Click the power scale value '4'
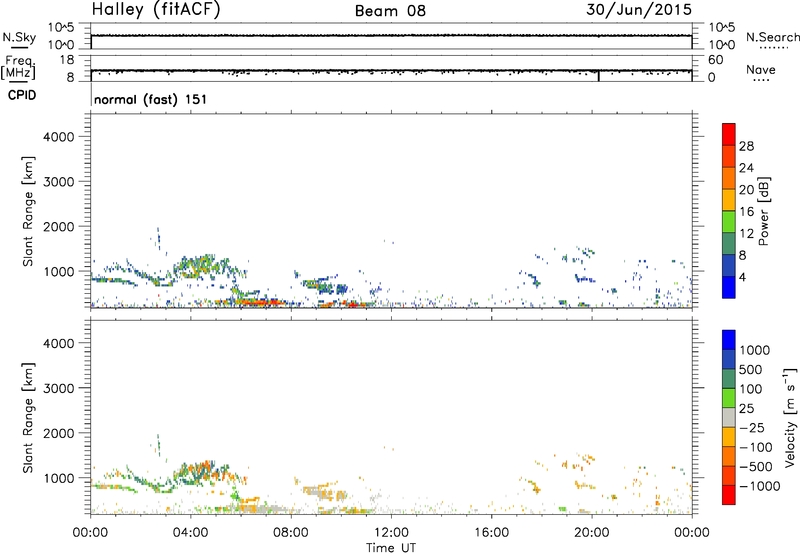800x554 pixels. click(x=743, y=277)
